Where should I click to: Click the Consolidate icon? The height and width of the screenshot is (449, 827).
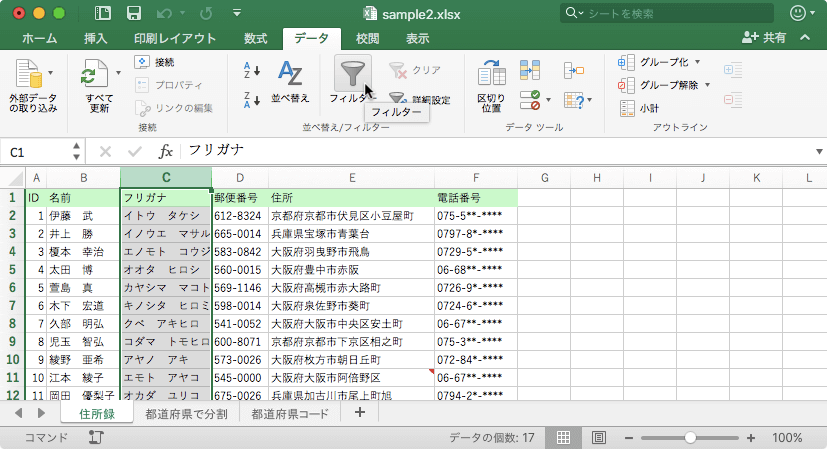[x=574, y=70]
